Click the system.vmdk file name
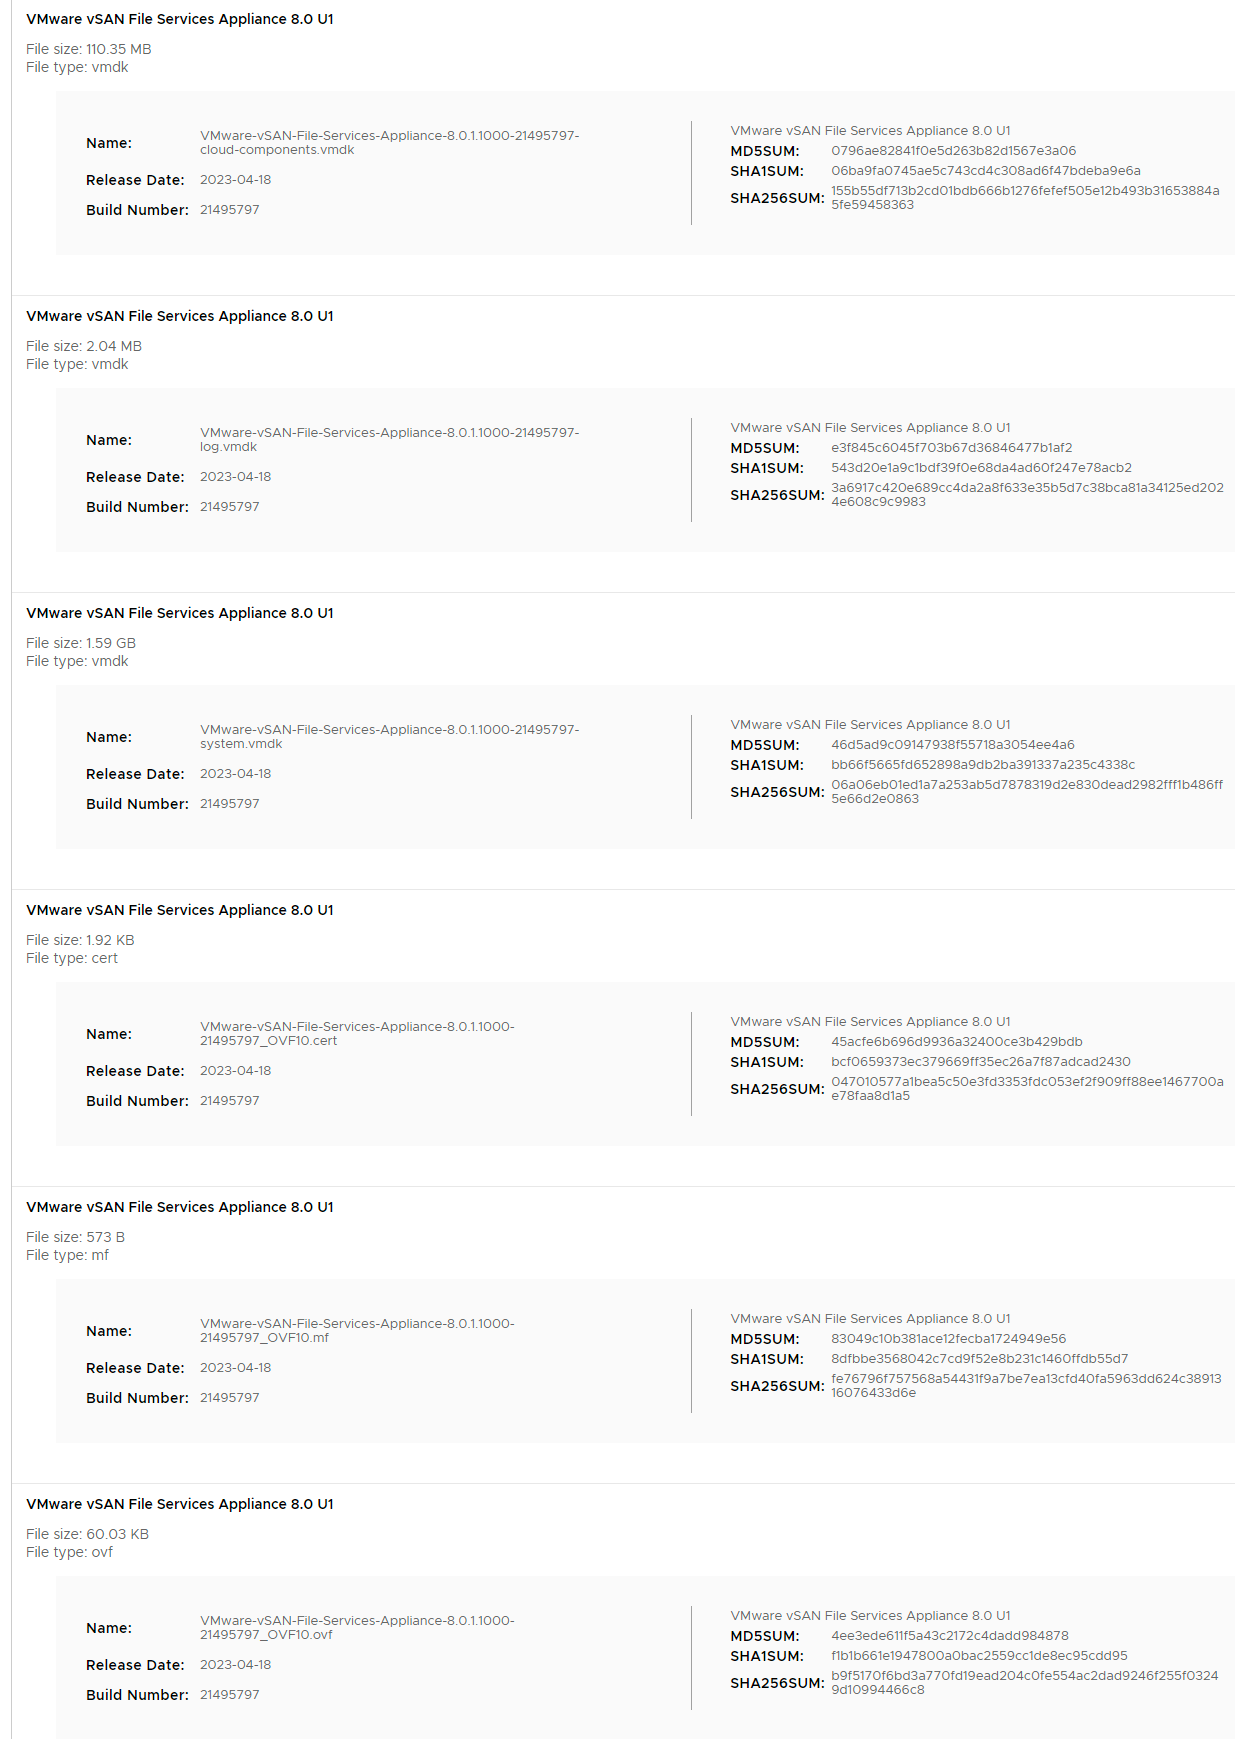 coord(389,737)
